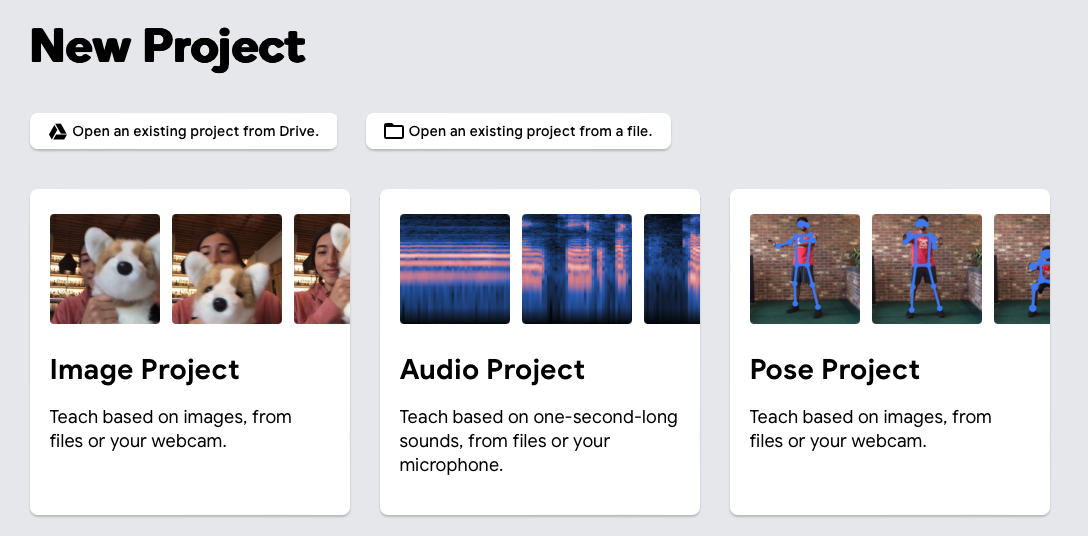The image size is (1088, 536).
Task: Click the first audio spectrogram thumbnail
Action: pos(455,269)
